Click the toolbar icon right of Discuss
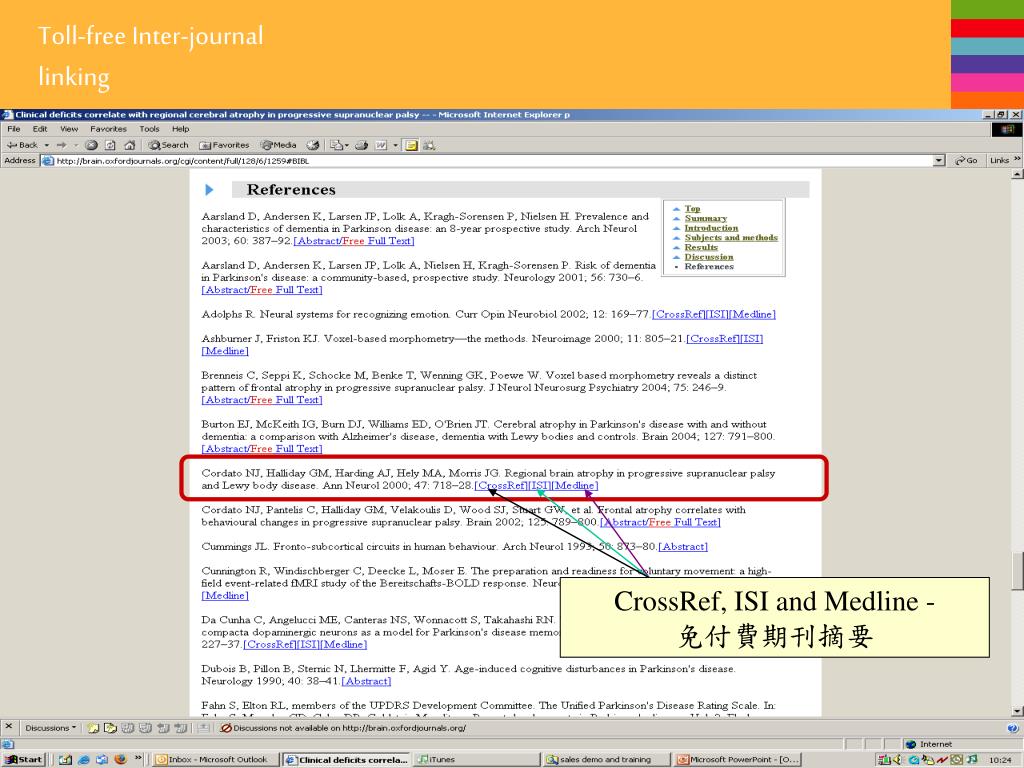Viewport: 1024px width, 768px height. click(429, 145)
